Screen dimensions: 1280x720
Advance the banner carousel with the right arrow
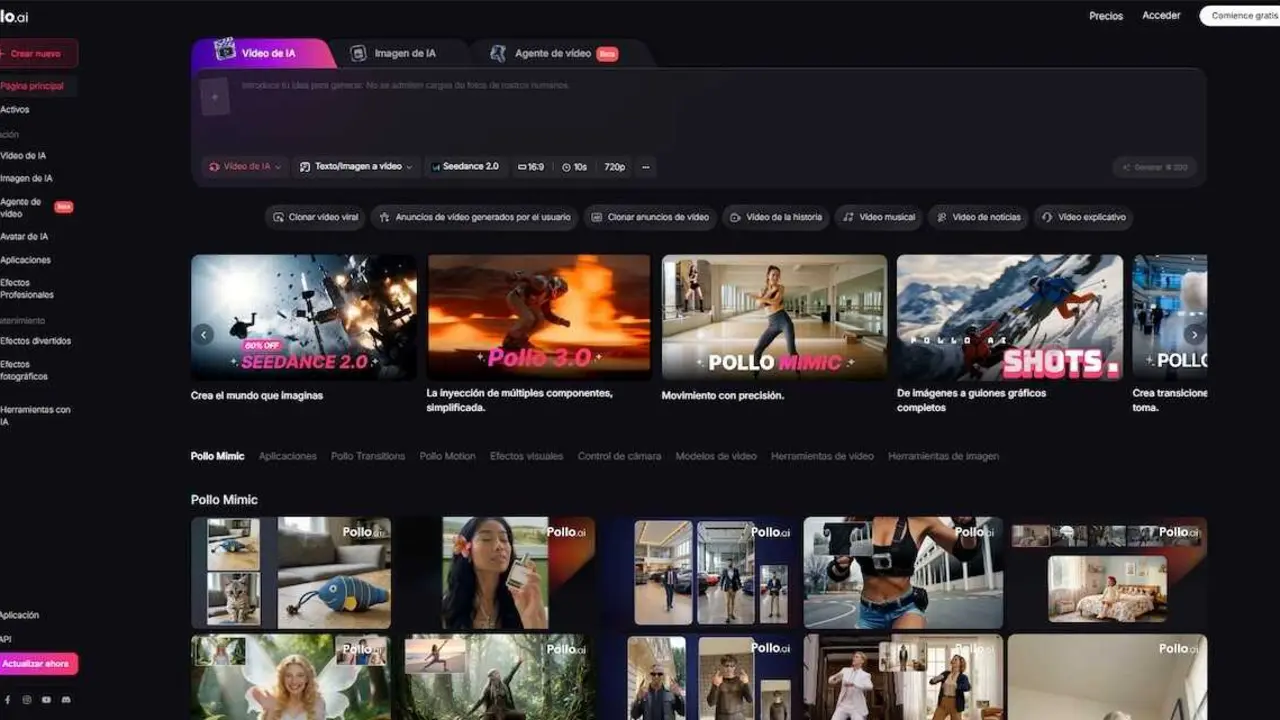coord(1194,334)
